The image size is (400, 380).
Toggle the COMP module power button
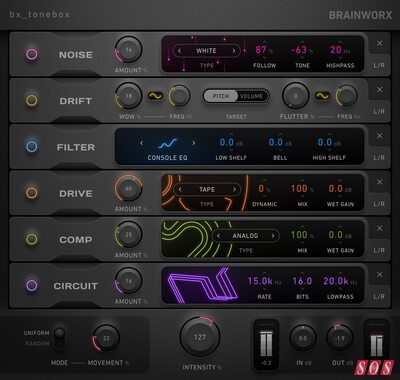32,239
